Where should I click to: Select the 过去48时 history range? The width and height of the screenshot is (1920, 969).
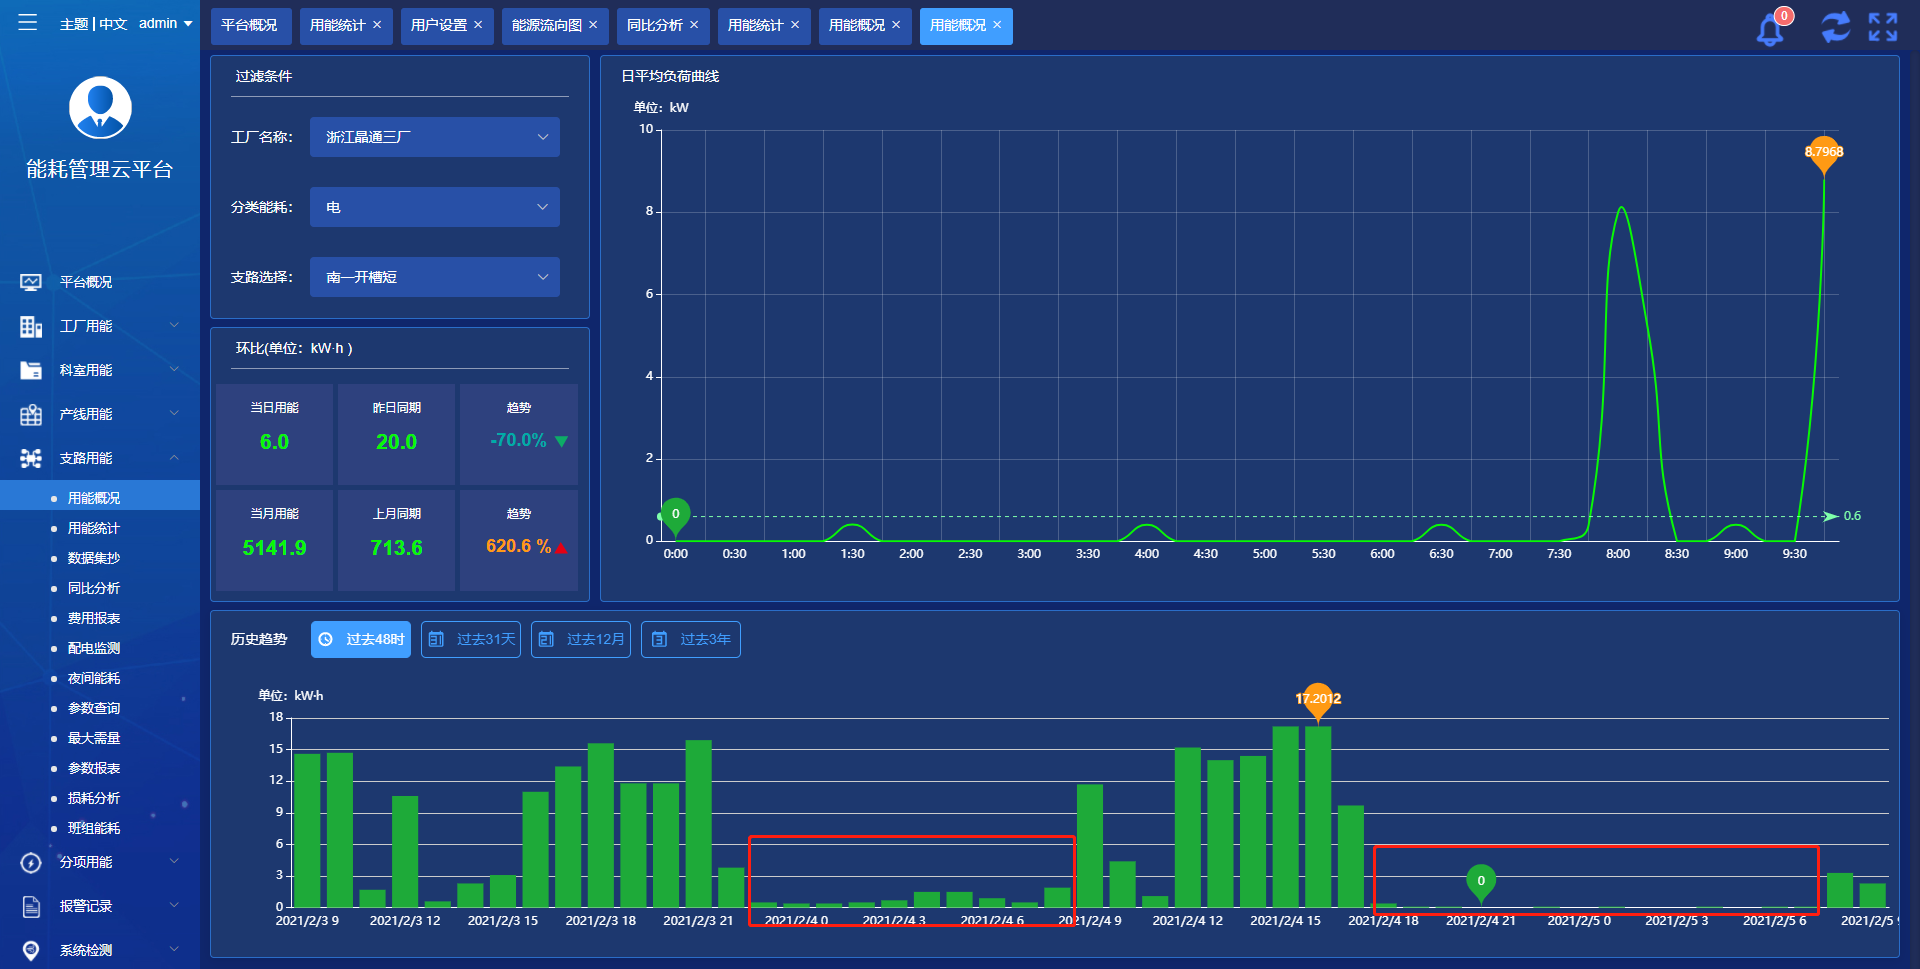tap(361, 639)
